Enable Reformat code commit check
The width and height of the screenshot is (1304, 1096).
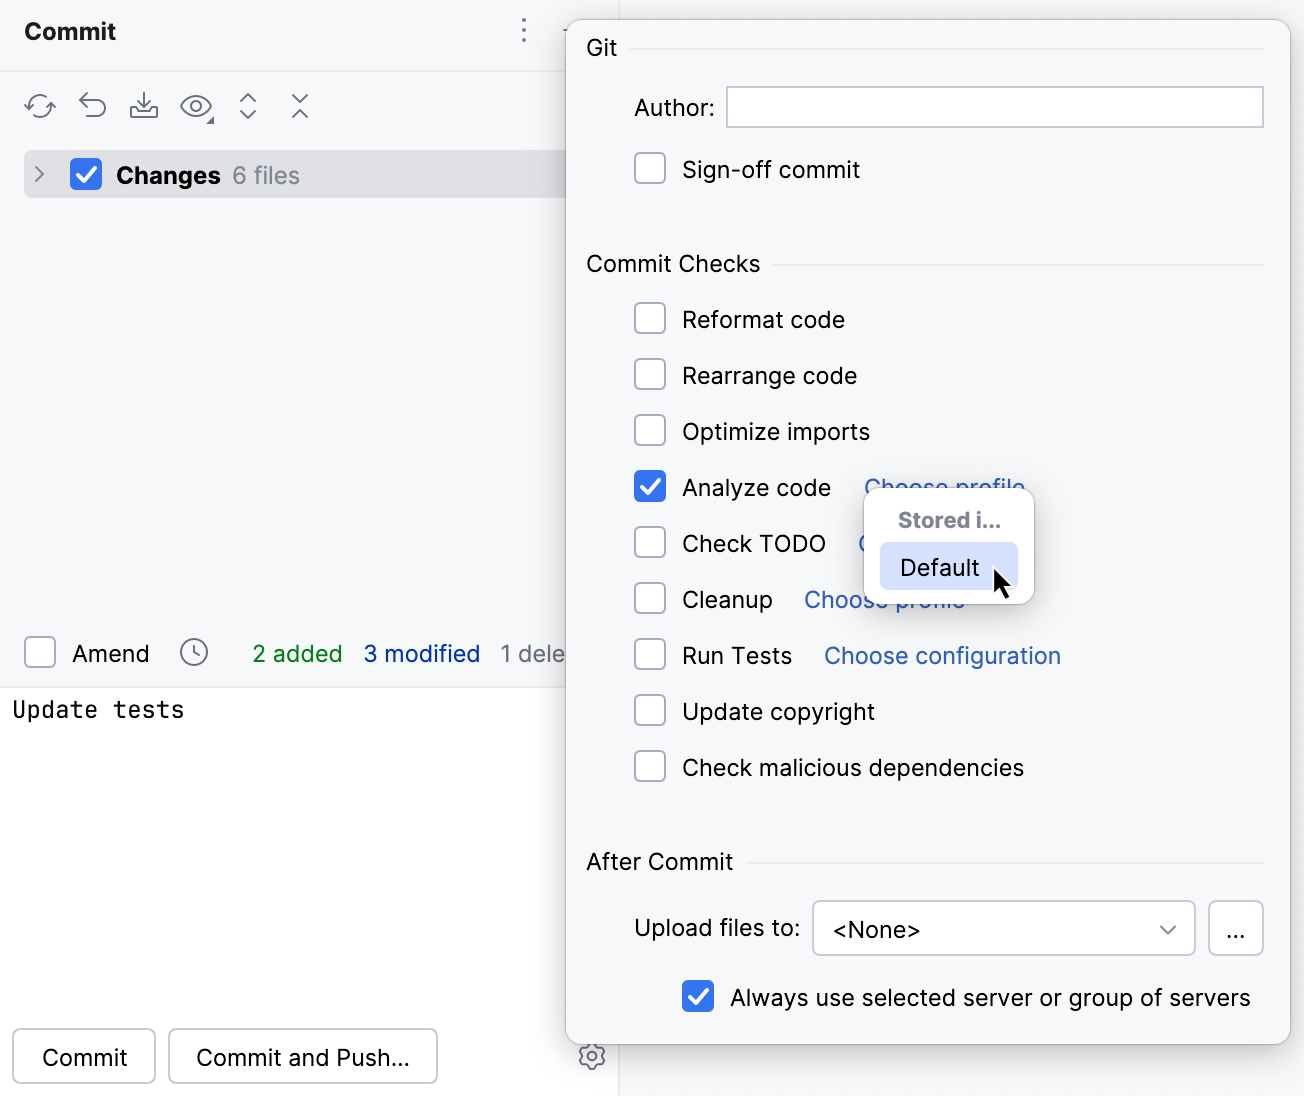point(650,318)
